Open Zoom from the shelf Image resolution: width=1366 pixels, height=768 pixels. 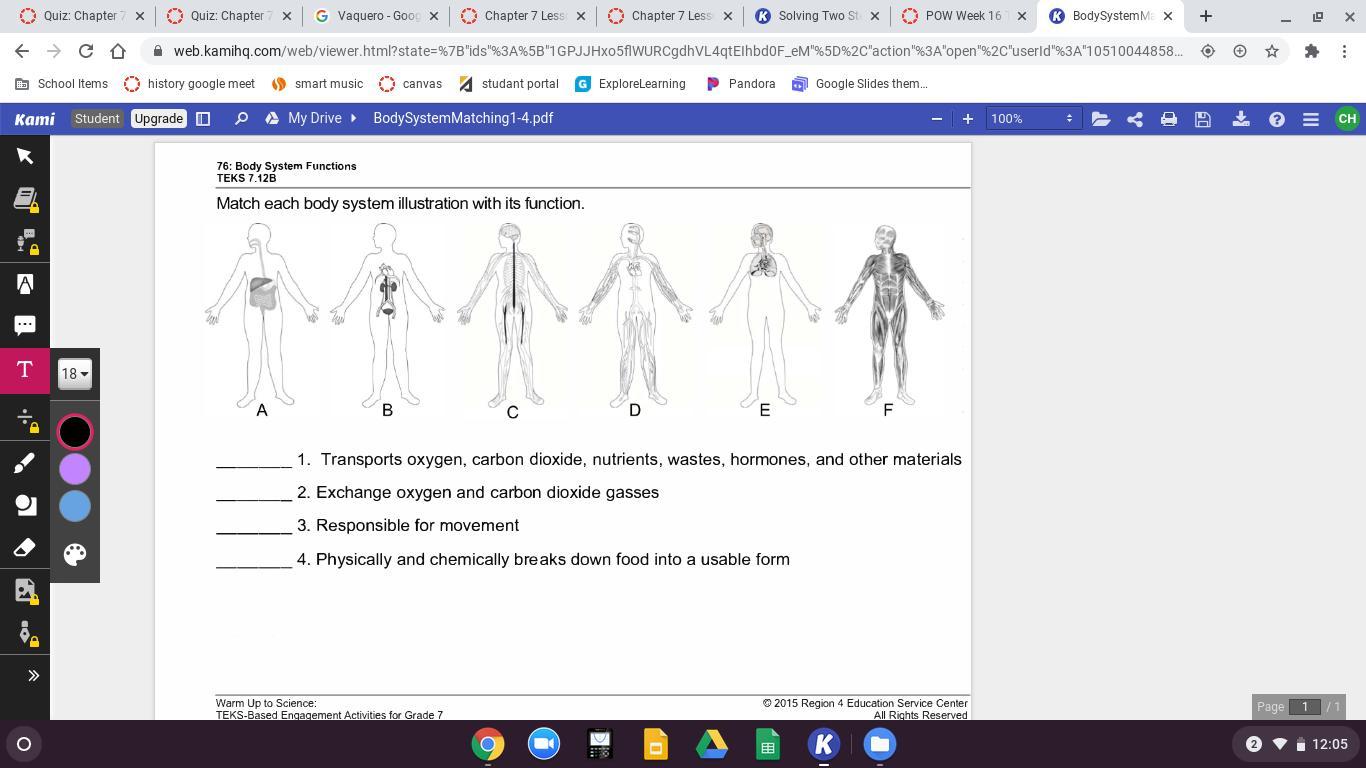[544, 744]
